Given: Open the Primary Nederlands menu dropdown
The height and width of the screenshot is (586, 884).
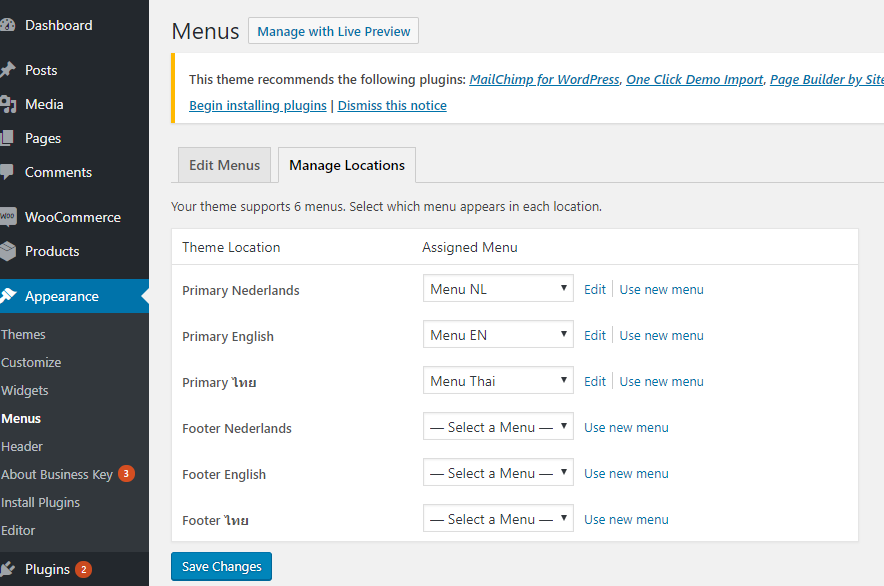Looking at the screenshot, I should click(x=498, y=289).
